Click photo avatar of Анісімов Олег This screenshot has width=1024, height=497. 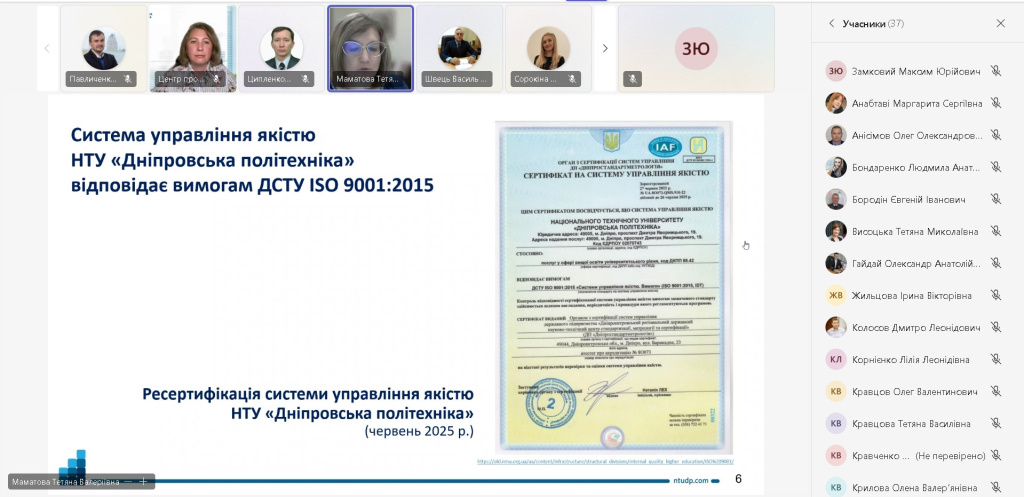[x=836, y=135]
